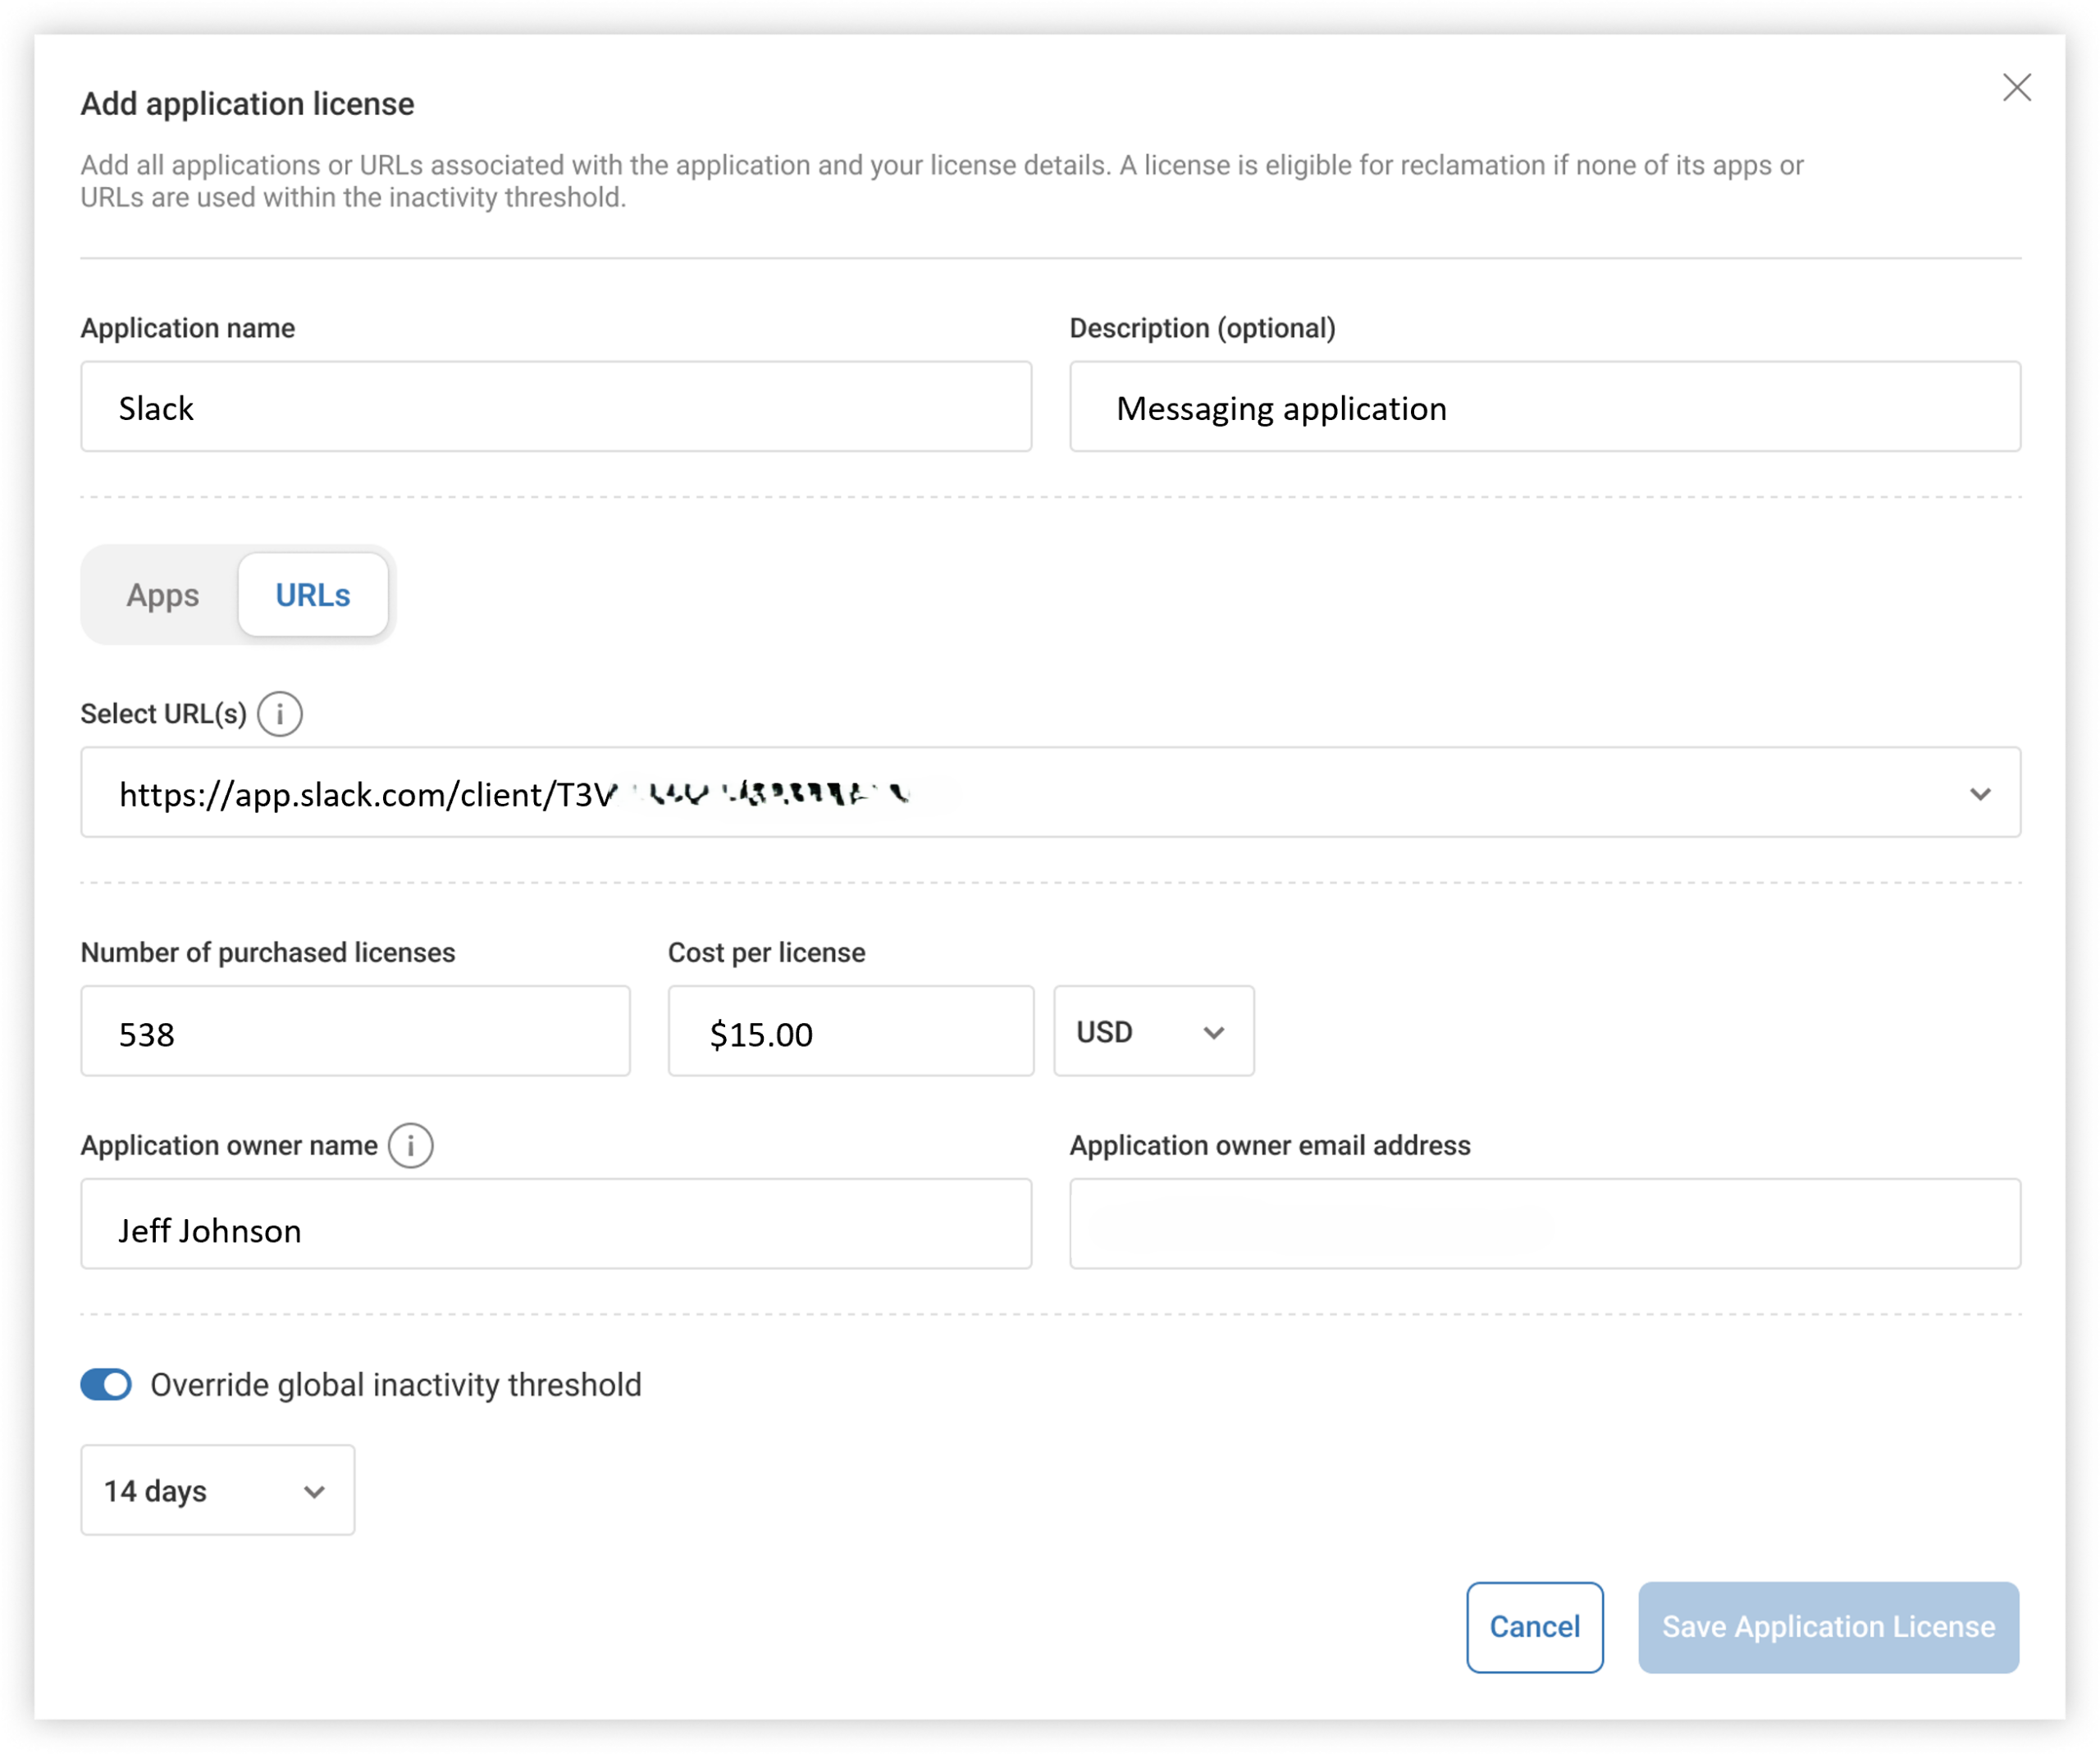The width and height of the screenshot is (2100, 1754).
Task: Open the 14 days inactivity threshold dropdown
Action: click(217, 1490)
